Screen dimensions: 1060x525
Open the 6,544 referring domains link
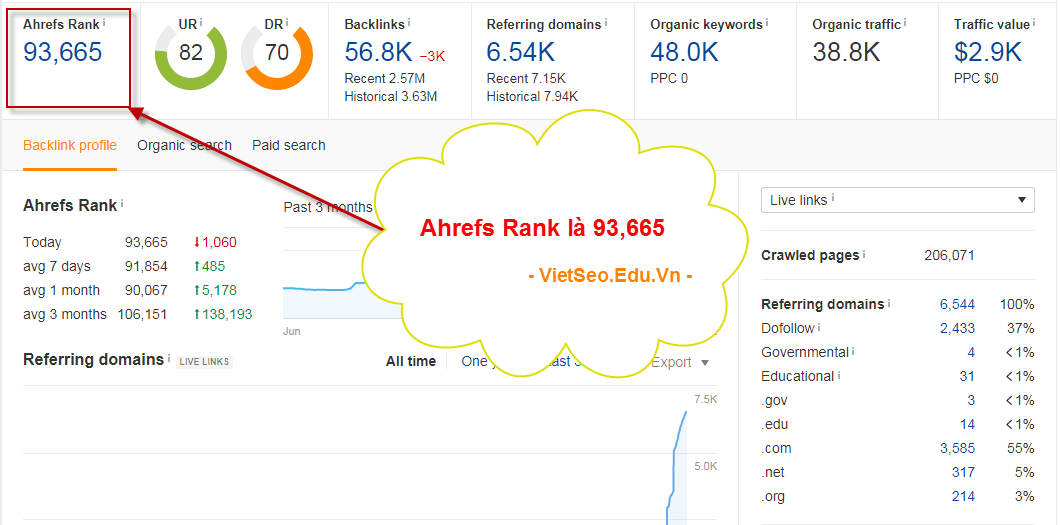tap(957, 304)
